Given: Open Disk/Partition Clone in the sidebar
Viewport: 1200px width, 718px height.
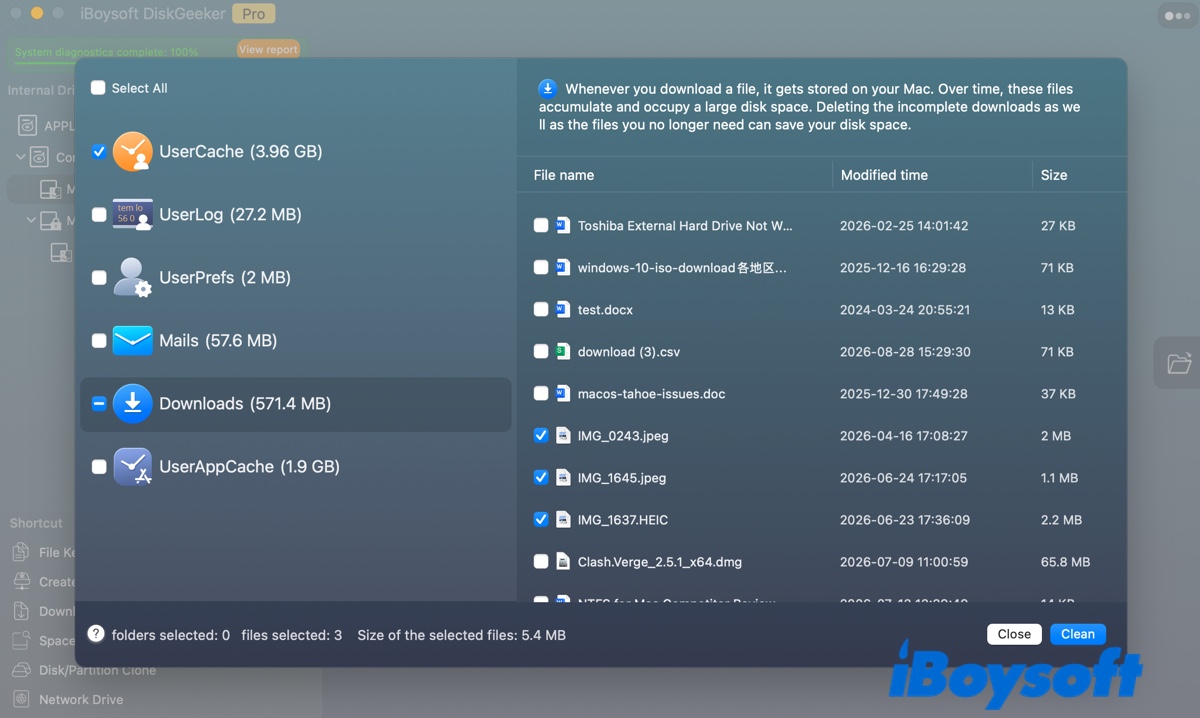Looking at the screenshot, I should pyautogui.click(x=97, y=670).
